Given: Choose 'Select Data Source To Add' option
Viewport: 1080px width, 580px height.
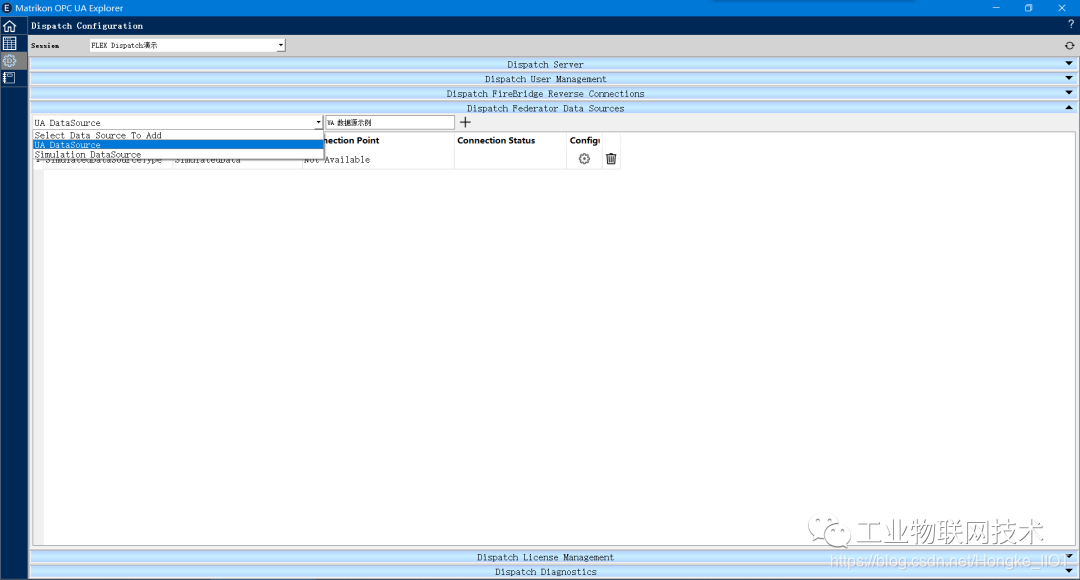Looking at the screenshot, I should coord(178,136).
